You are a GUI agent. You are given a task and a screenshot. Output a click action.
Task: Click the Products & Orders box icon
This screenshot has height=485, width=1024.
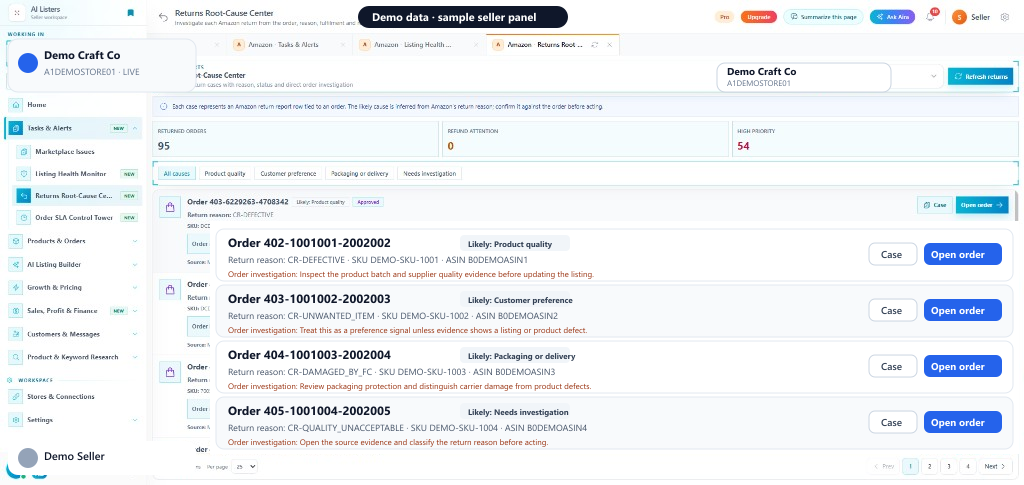(16, 241)
